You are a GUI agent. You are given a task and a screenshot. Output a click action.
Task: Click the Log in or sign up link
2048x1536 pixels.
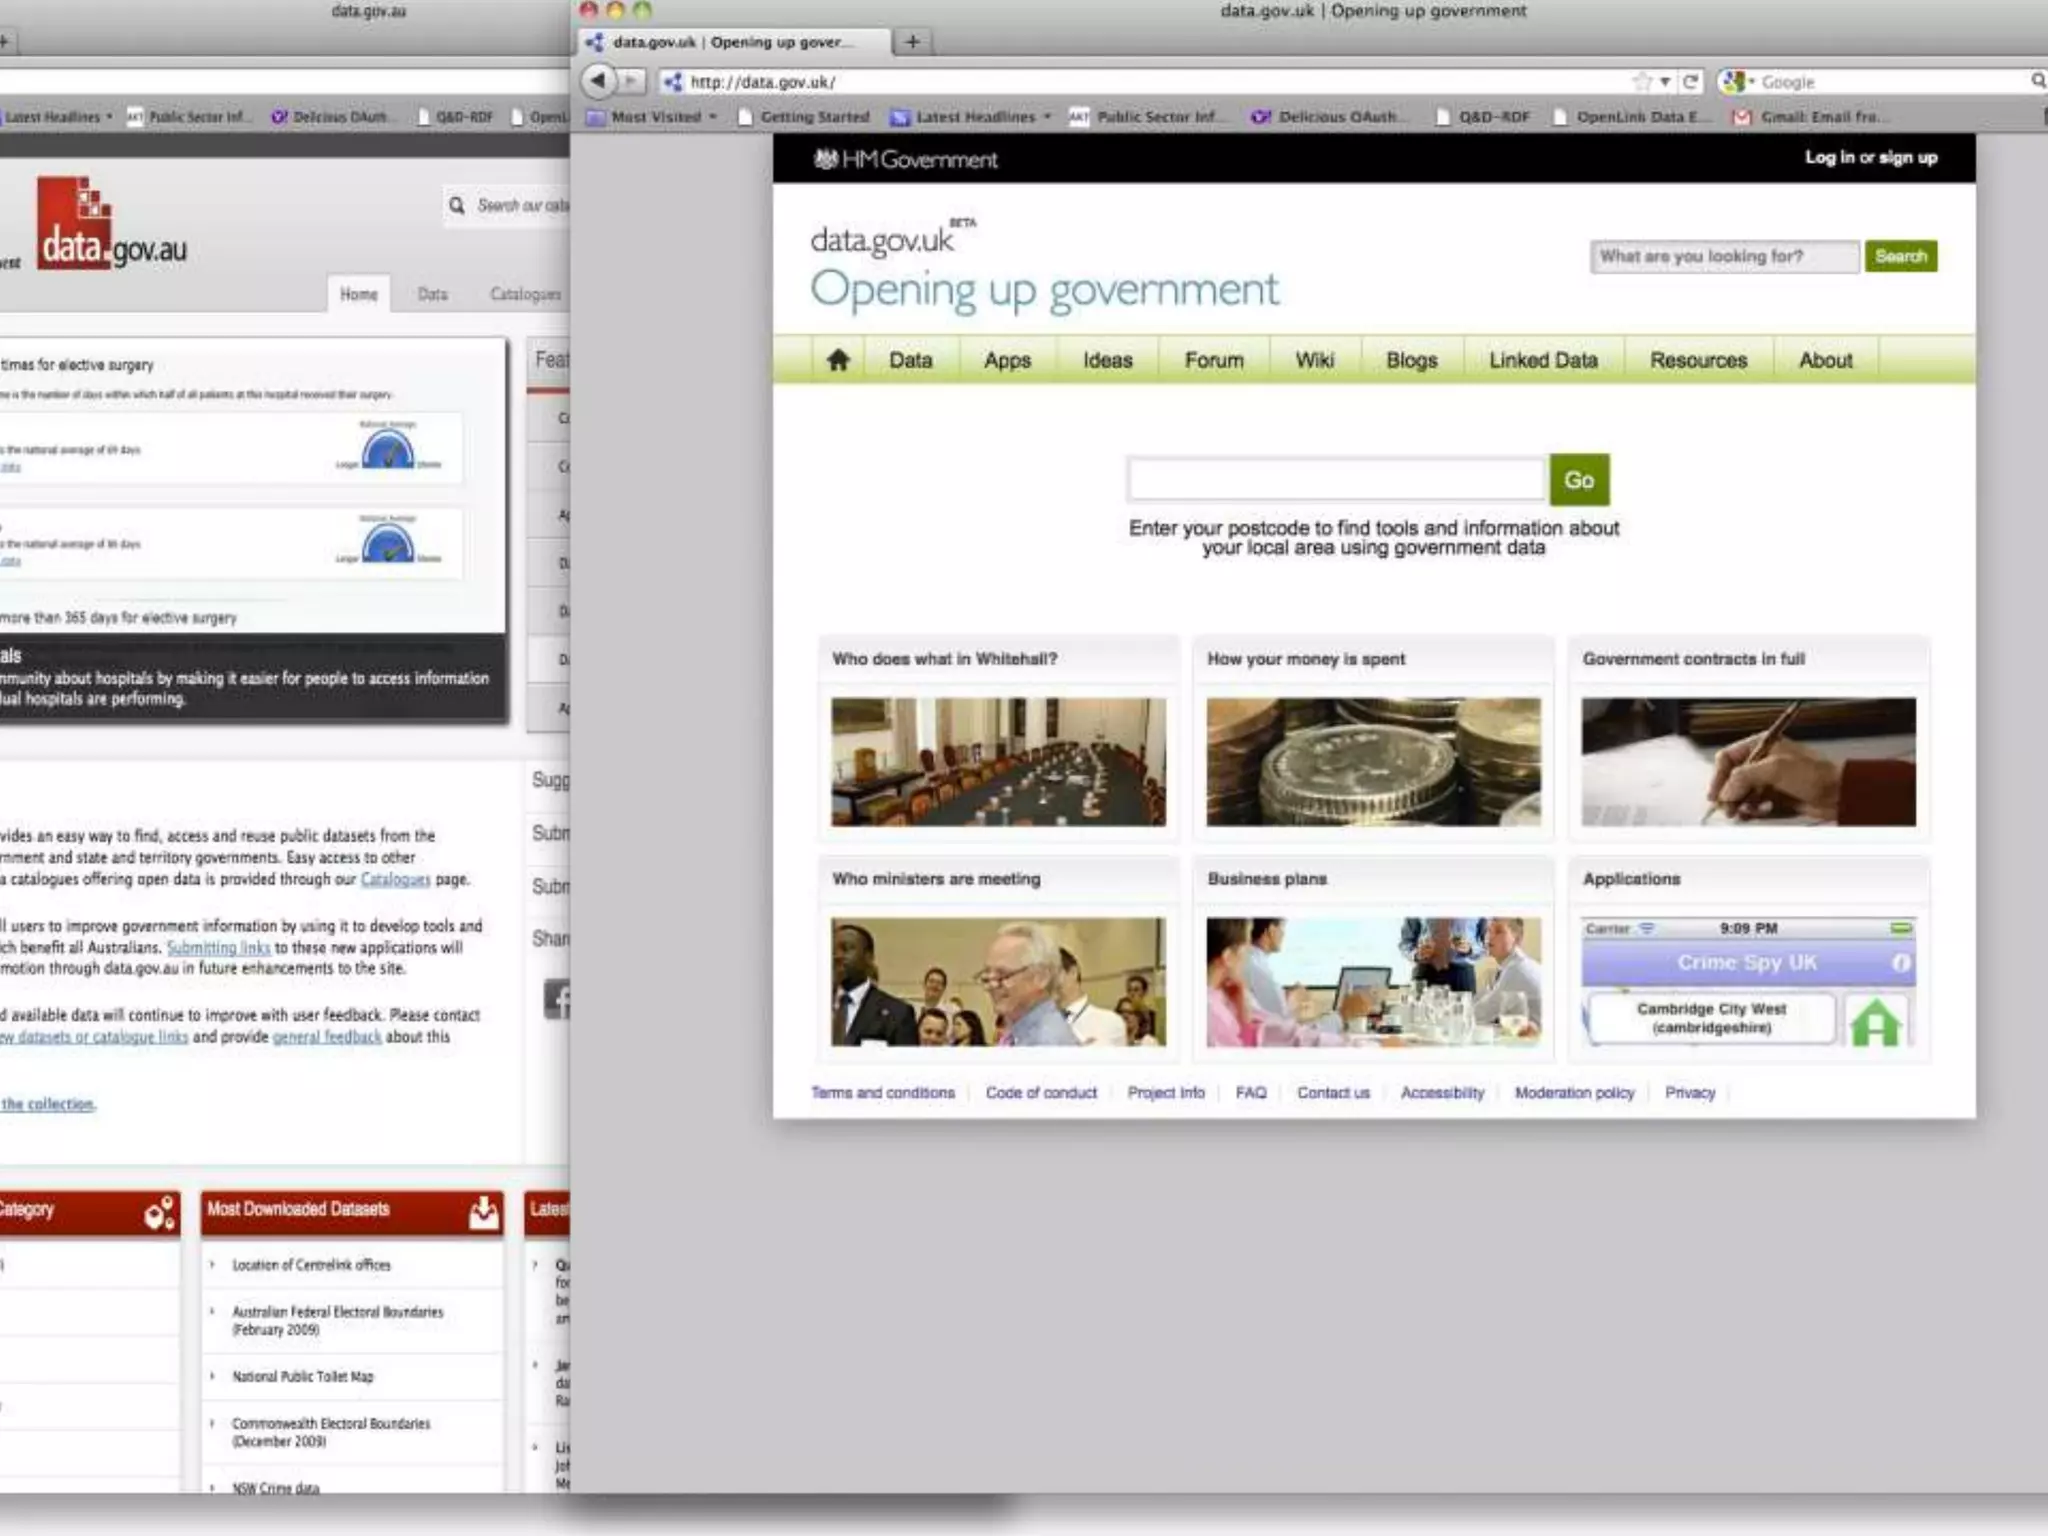coord(1870,157)
